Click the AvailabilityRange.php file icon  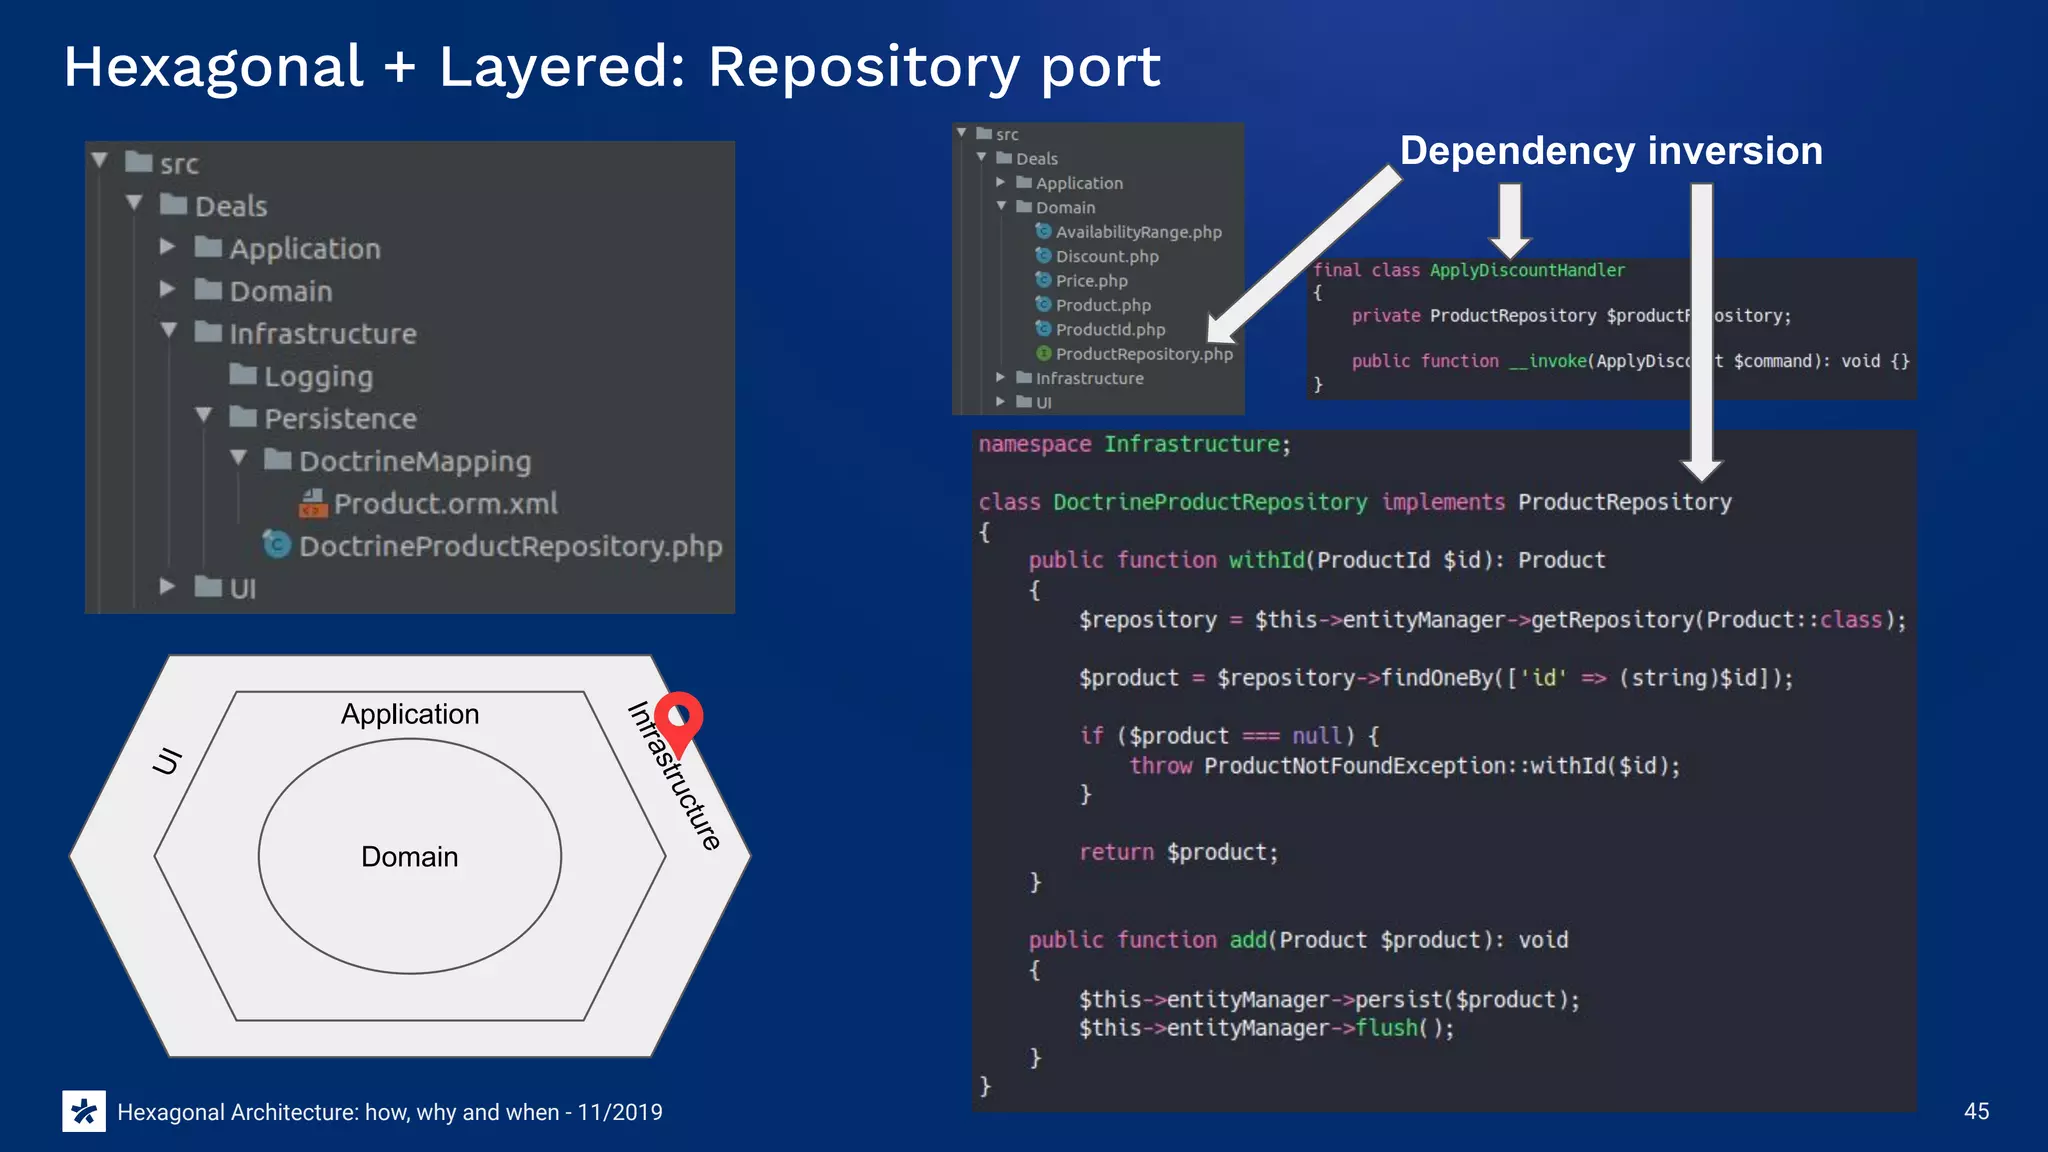click(x=1043, y=231)
